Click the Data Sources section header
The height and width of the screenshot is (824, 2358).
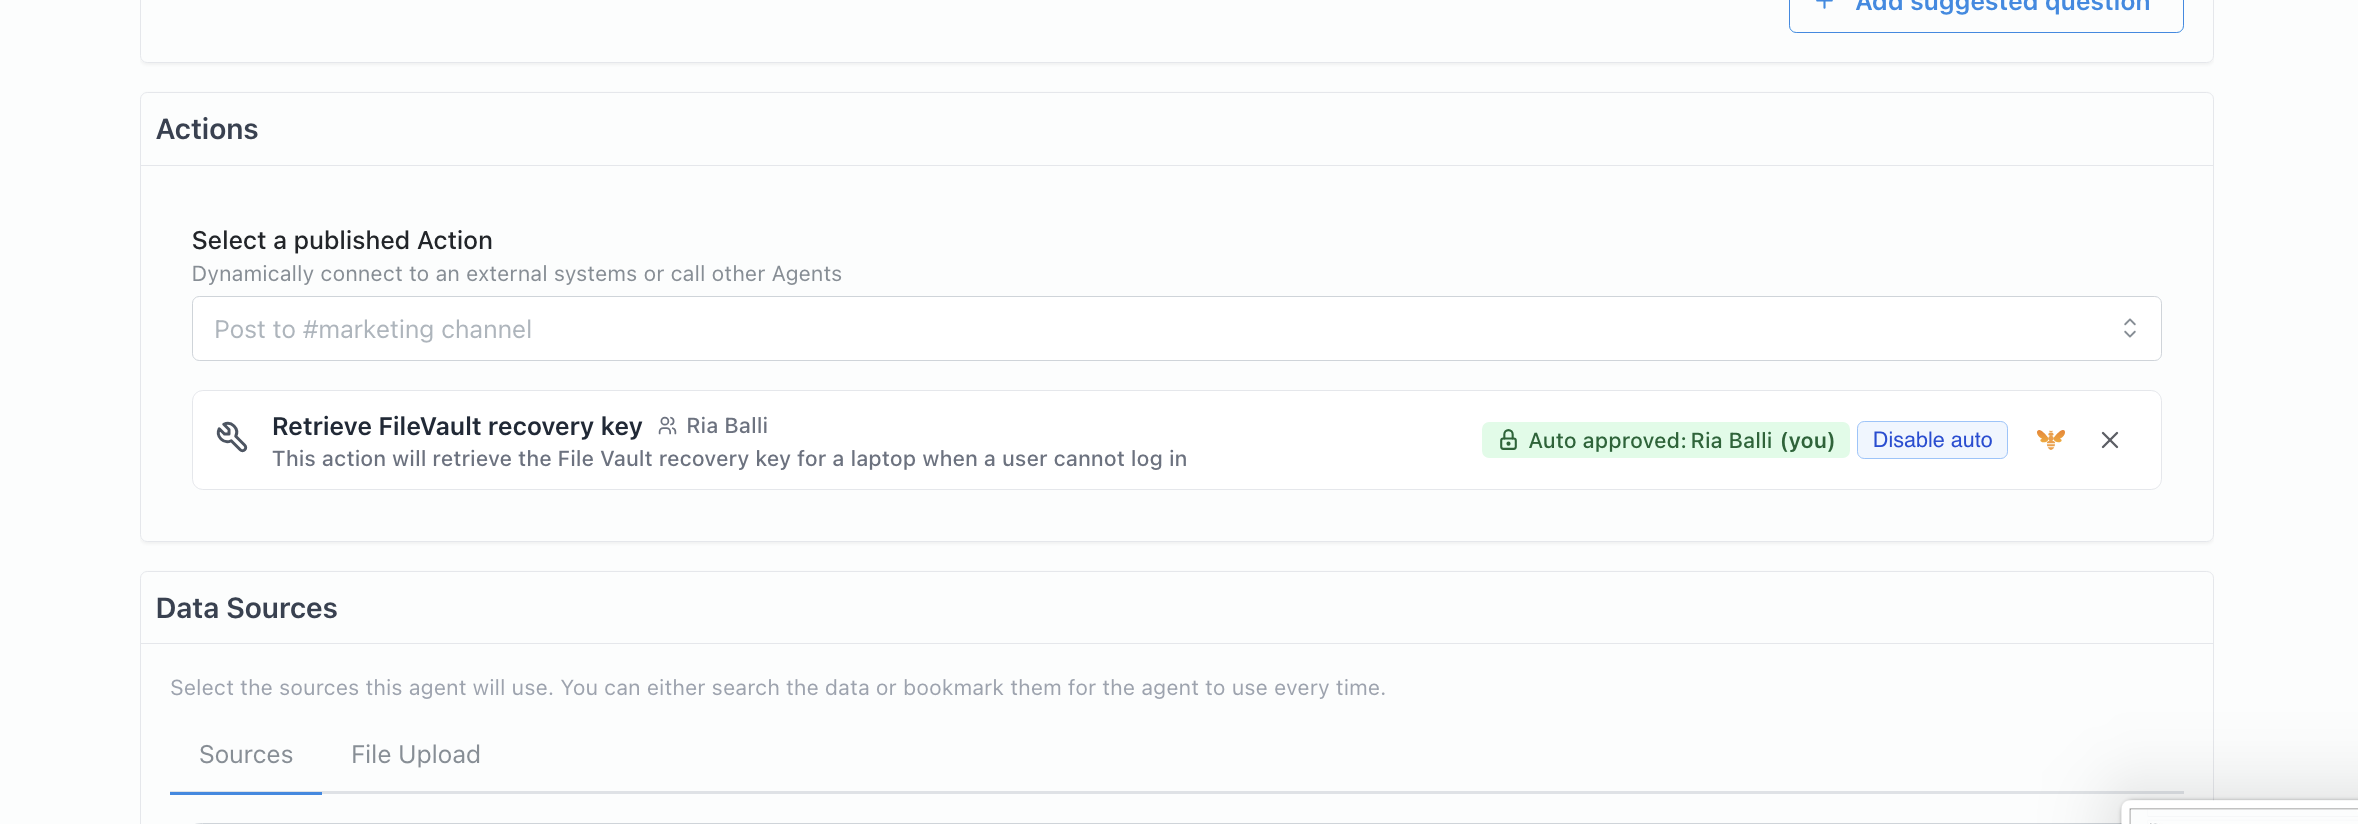click(x=247, y=608)
